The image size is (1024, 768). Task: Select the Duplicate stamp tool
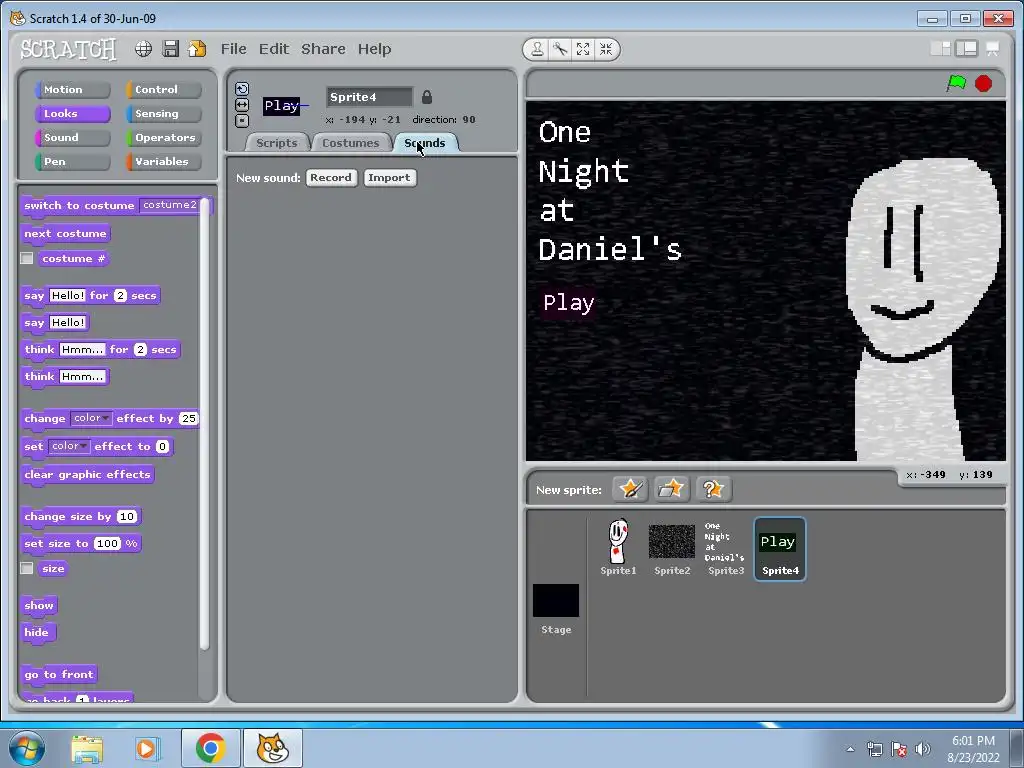point(537,49)
